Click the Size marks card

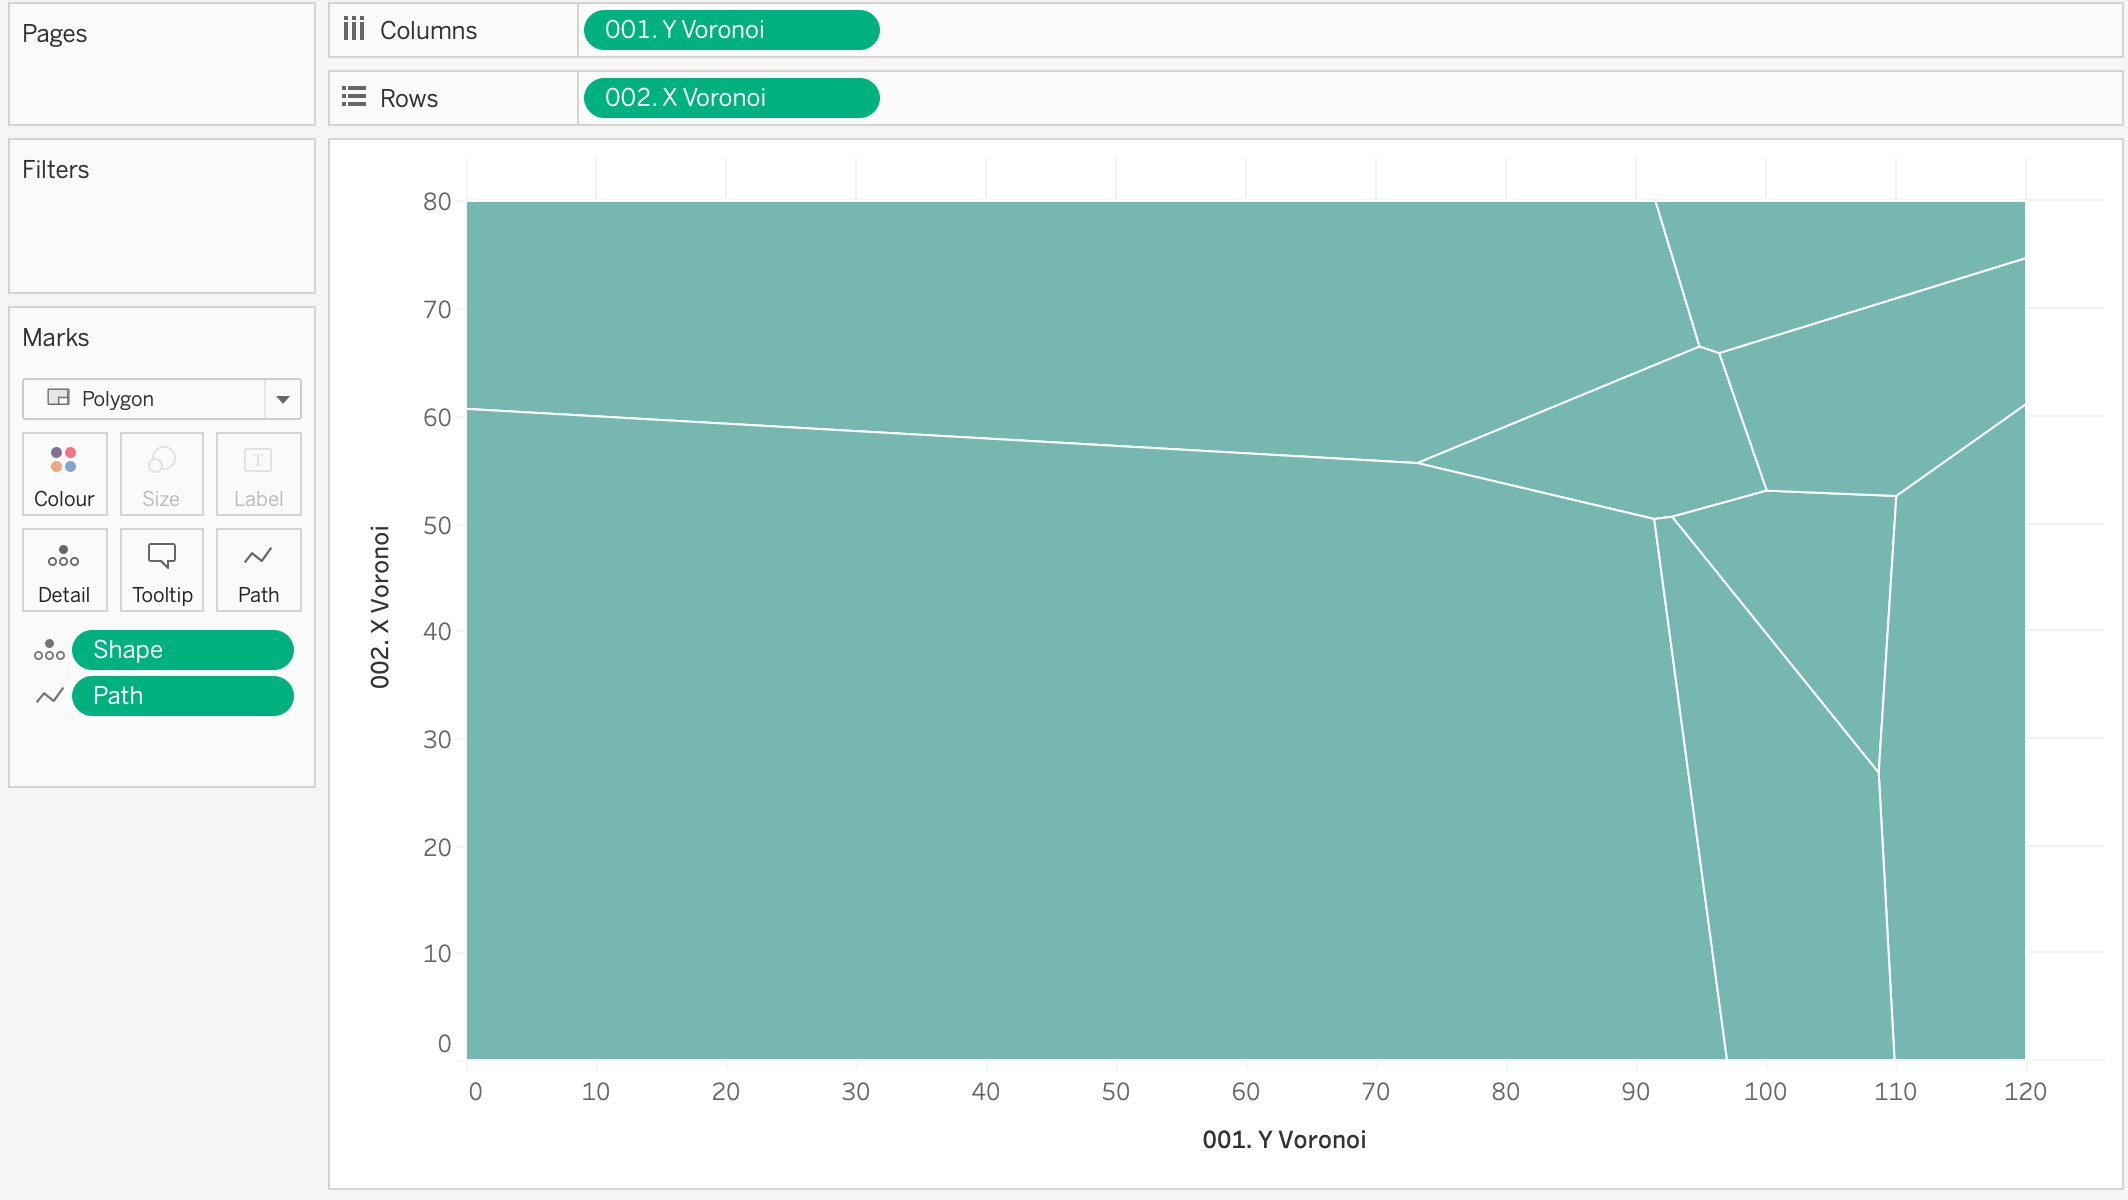[x=161, y=474]
